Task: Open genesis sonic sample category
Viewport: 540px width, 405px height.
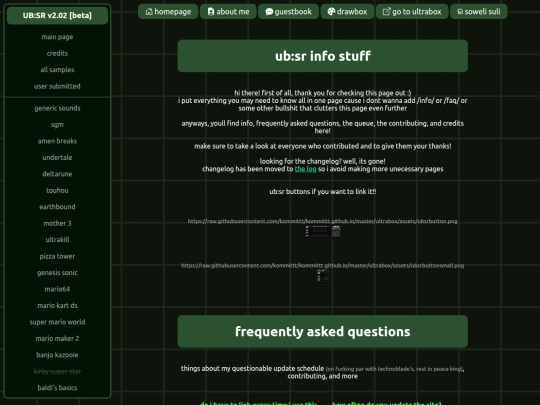Action: (x=57, y=273)
